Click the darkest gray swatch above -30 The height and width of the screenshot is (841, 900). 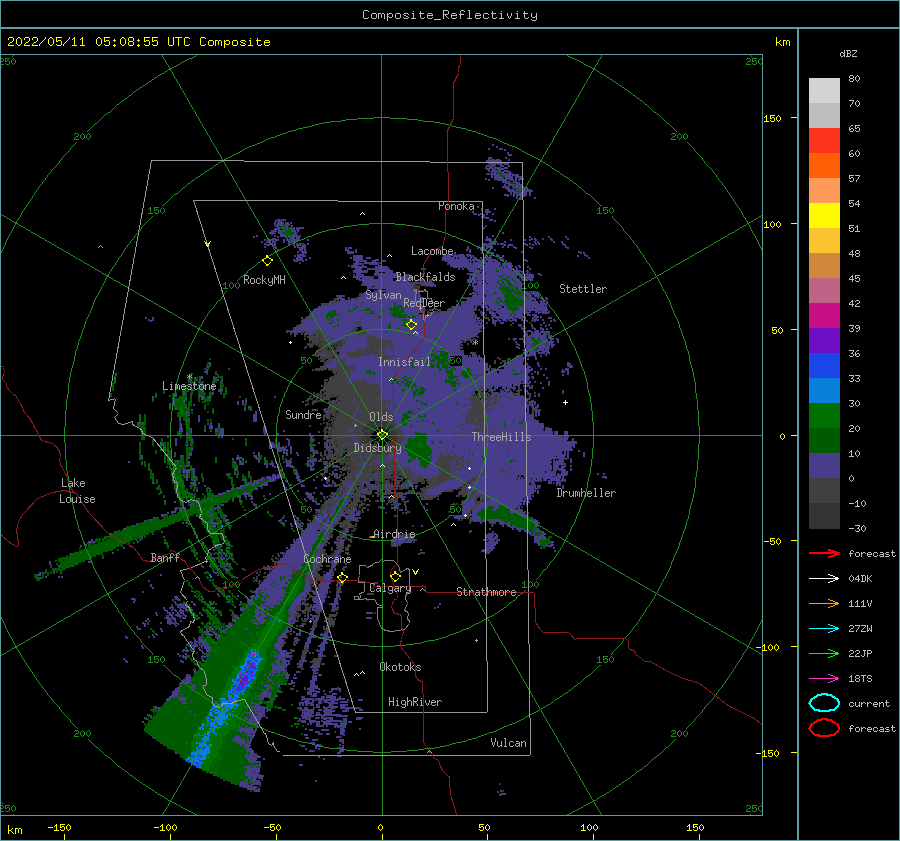point(824,516)
